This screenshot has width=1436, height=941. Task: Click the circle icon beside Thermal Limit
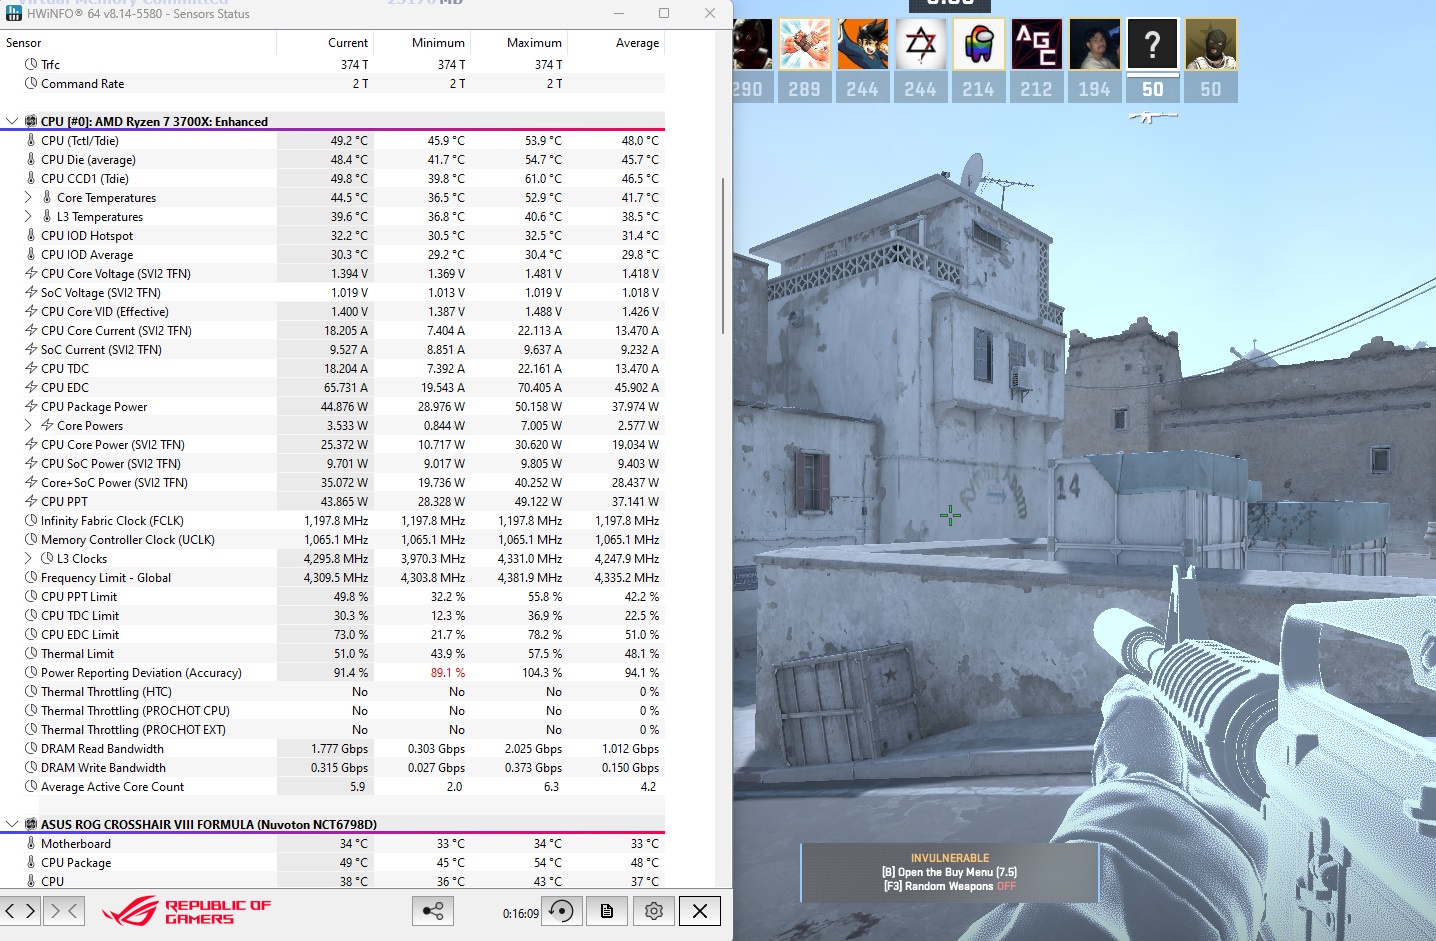coord(31,654)
